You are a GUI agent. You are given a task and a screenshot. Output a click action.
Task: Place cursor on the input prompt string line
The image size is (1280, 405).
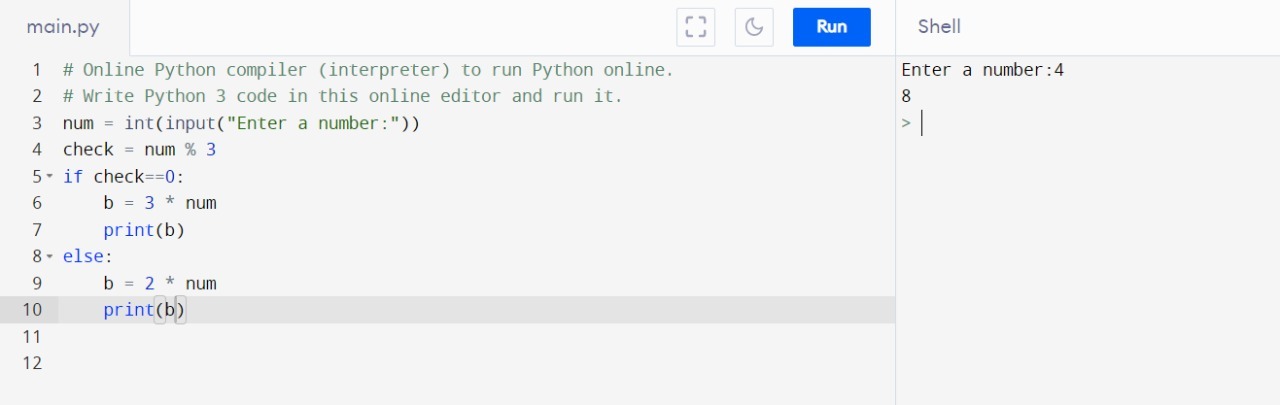pos(240,123)
